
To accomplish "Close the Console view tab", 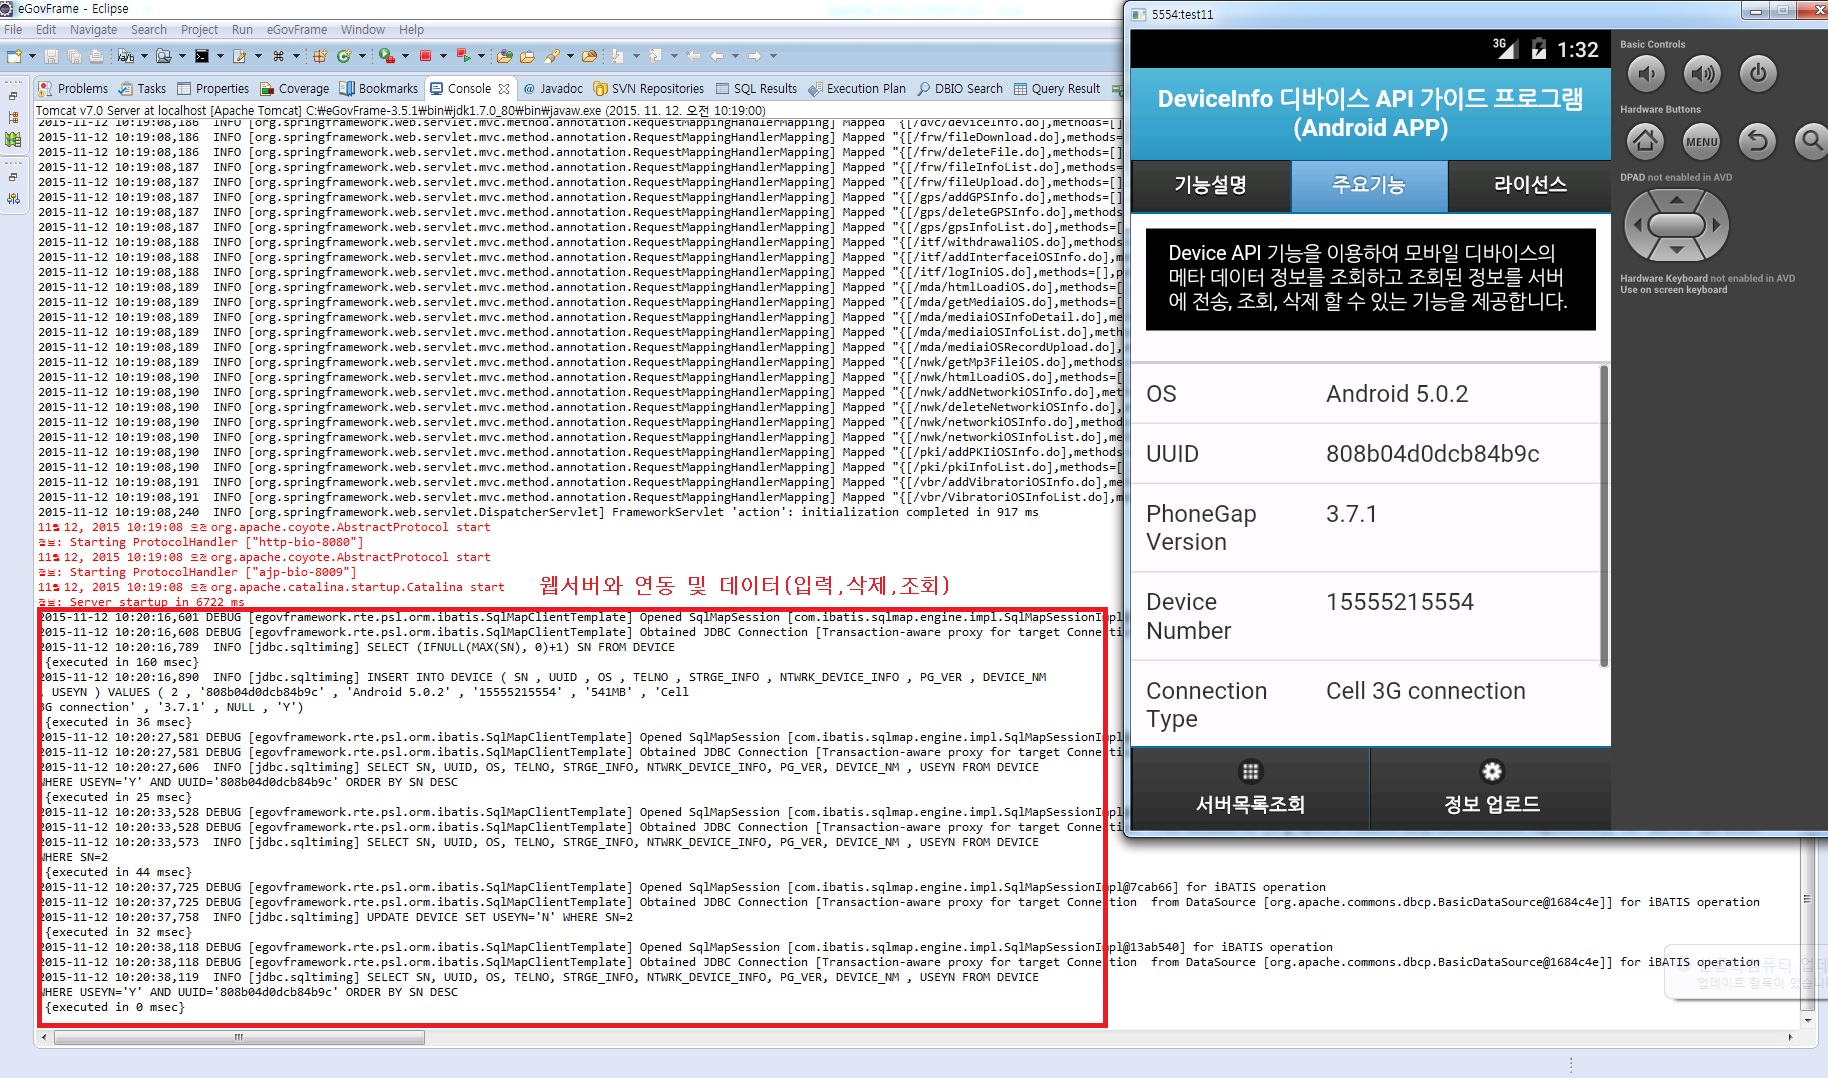I will tap(504, 89).
